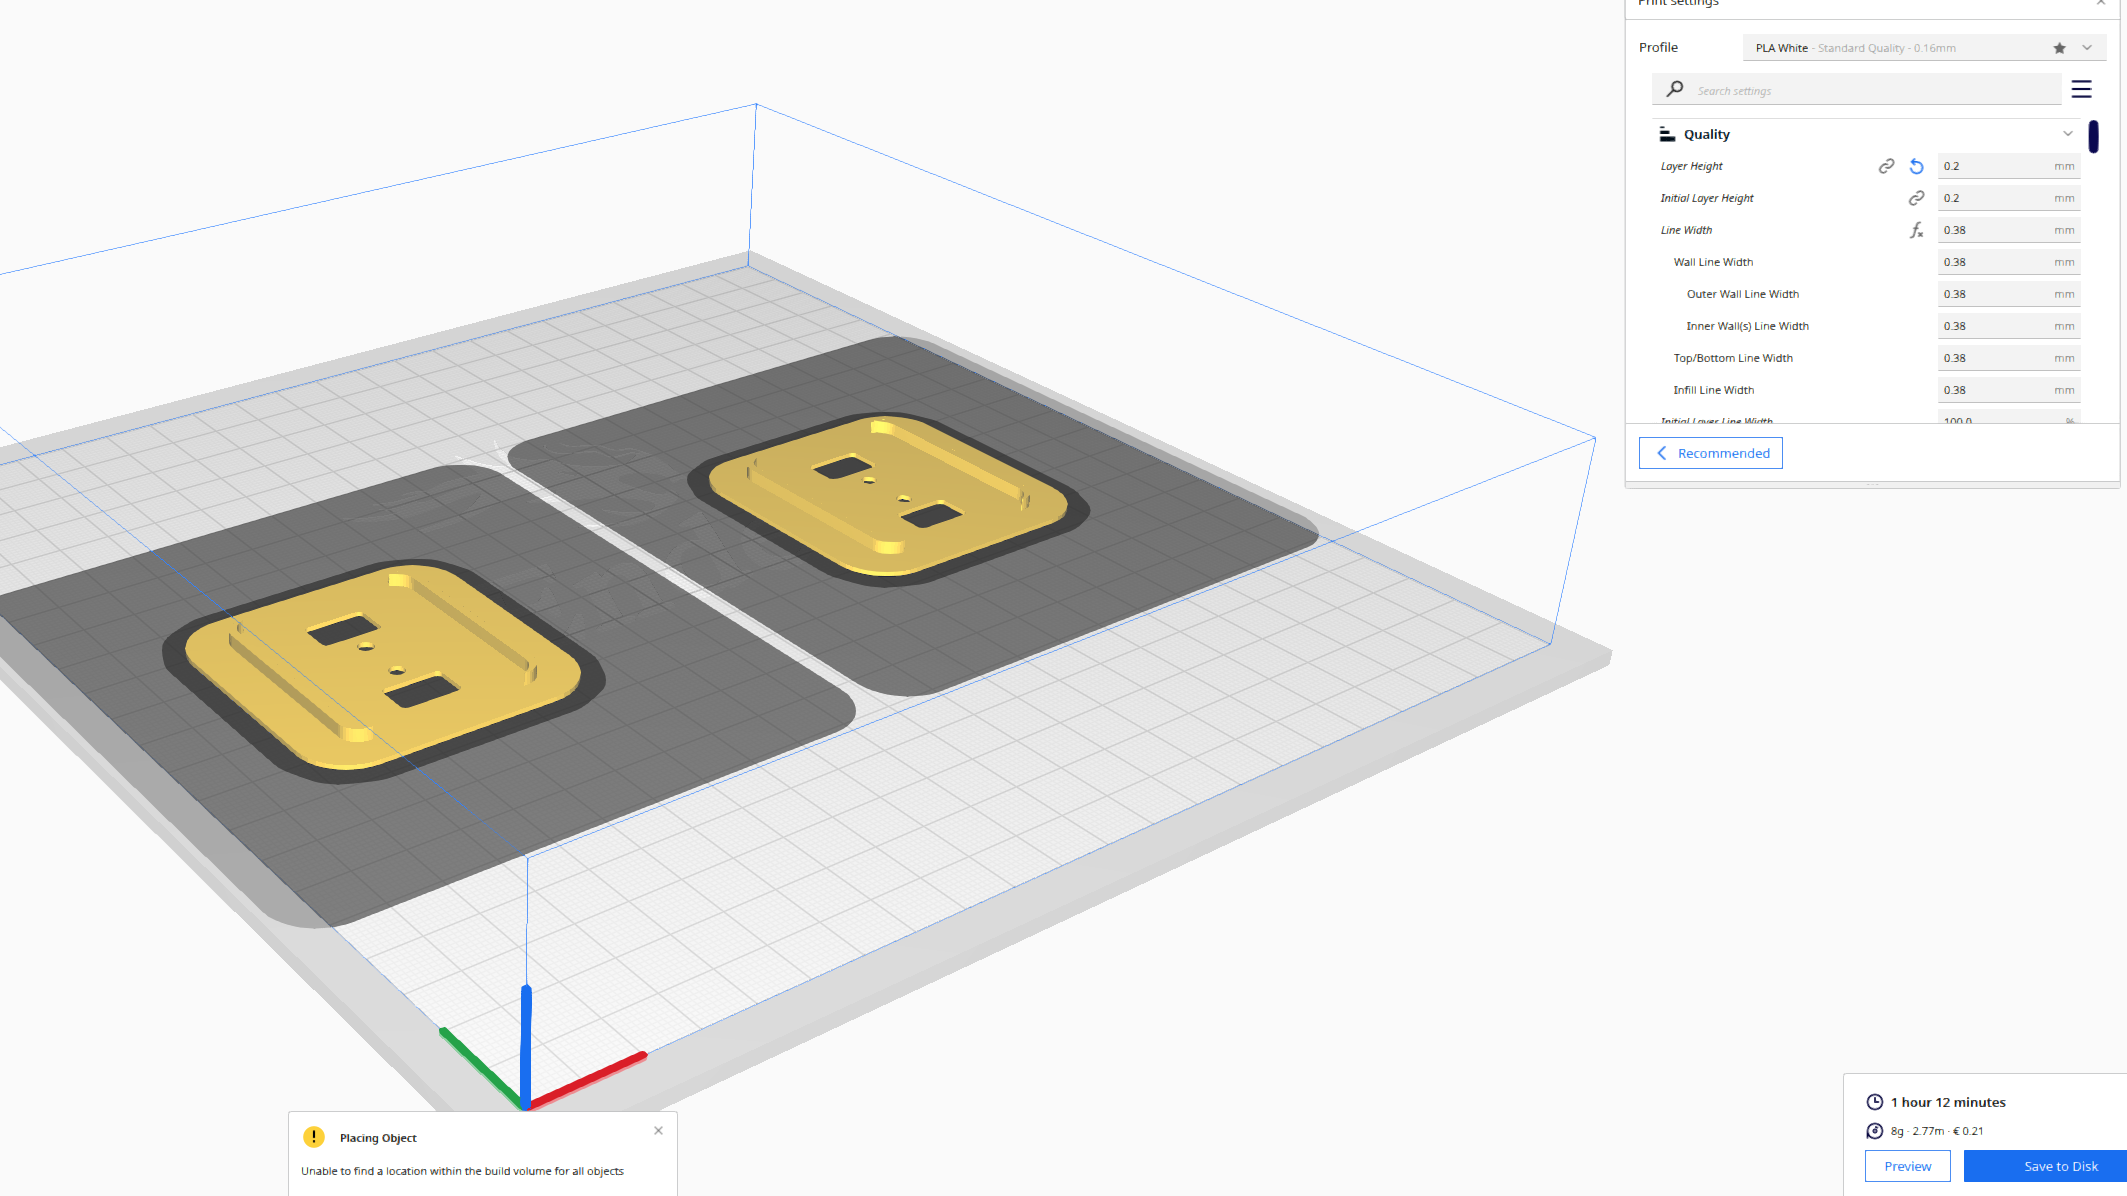Screen dimensions: 2127x1196
Task: Click the hamburger menu icon in Print Settings
Action: pyautogui.click(x=2082, y=89)
